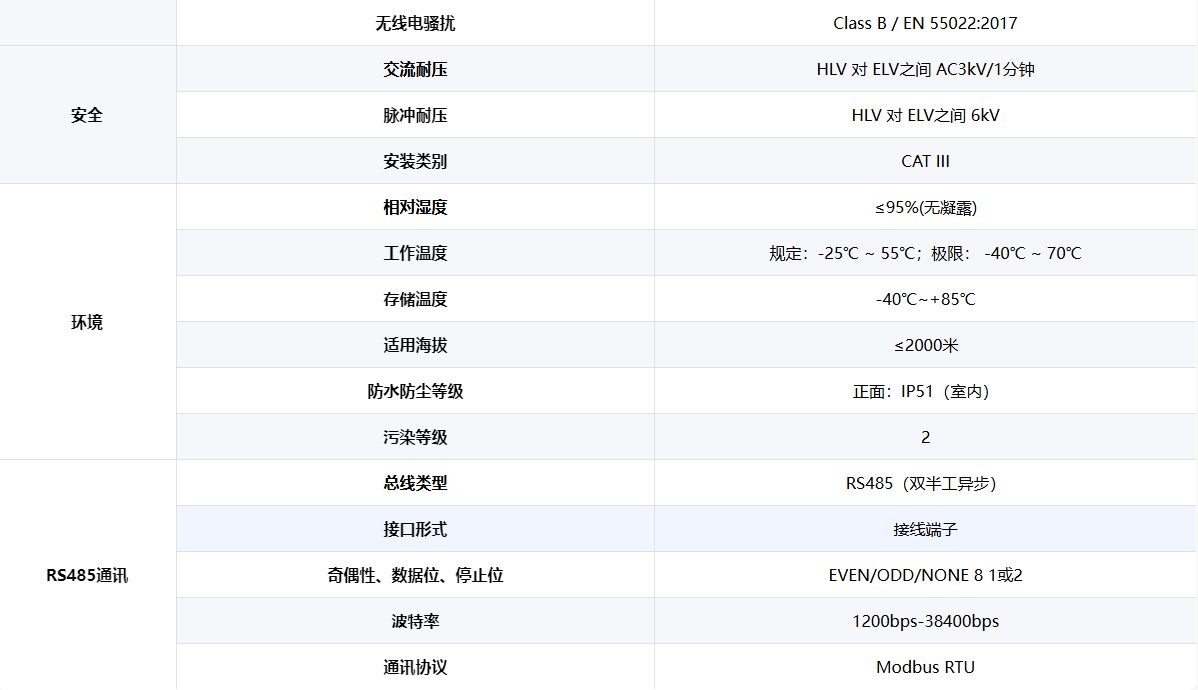Click the 1200bps-38400bps baud rate value
Viewport: 1198px width, 690px height.
[x=925, y=621]
